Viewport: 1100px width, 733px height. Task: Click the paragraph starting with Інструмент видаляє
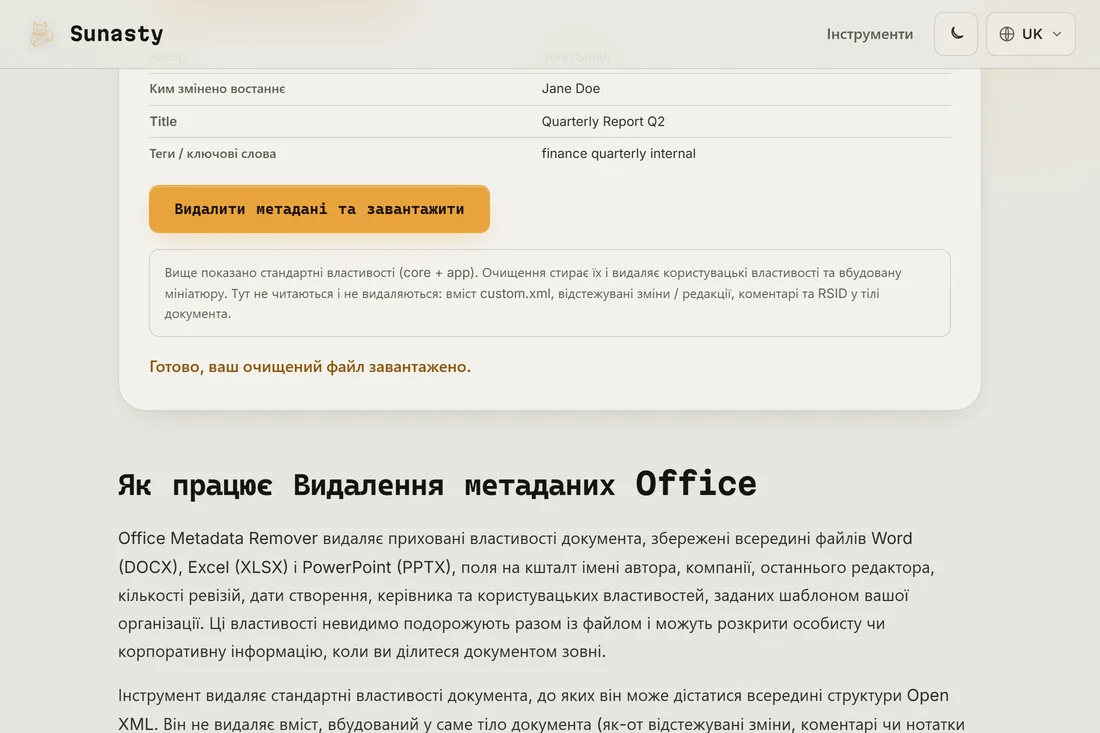tap(541, 709)
